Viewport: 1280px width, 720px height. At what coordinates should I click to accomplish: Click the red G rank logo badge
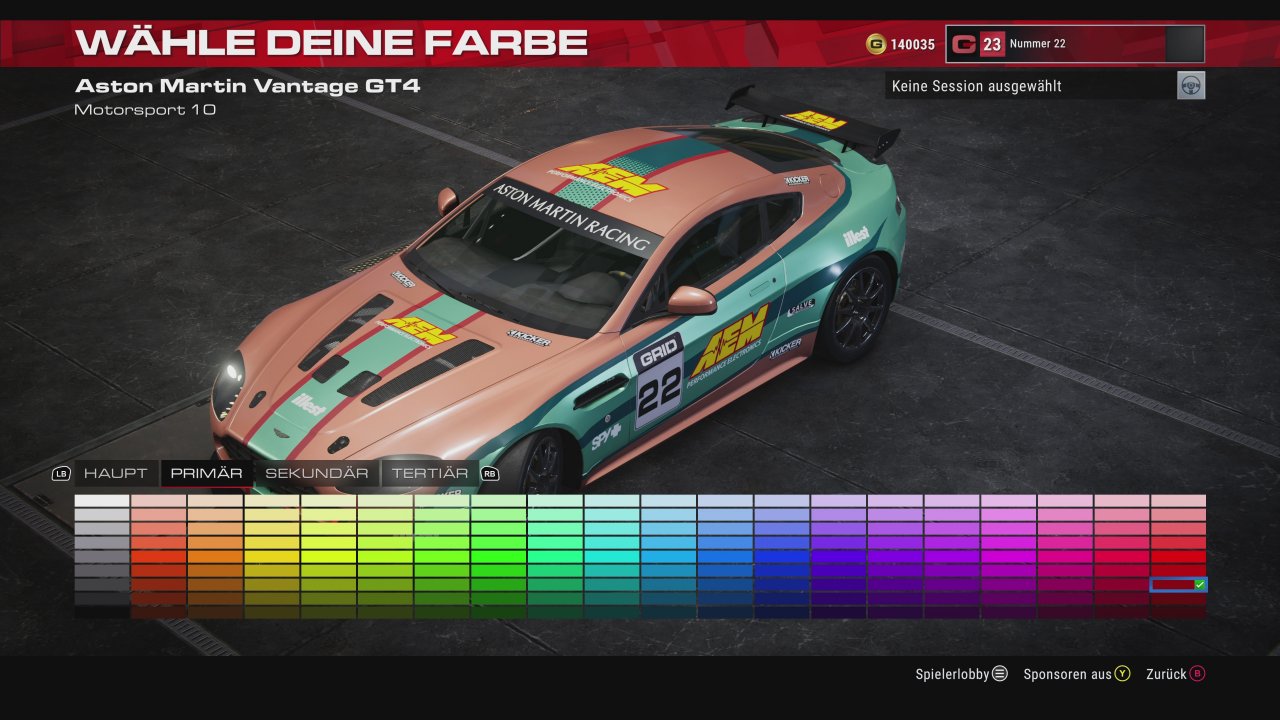point(964,44)
